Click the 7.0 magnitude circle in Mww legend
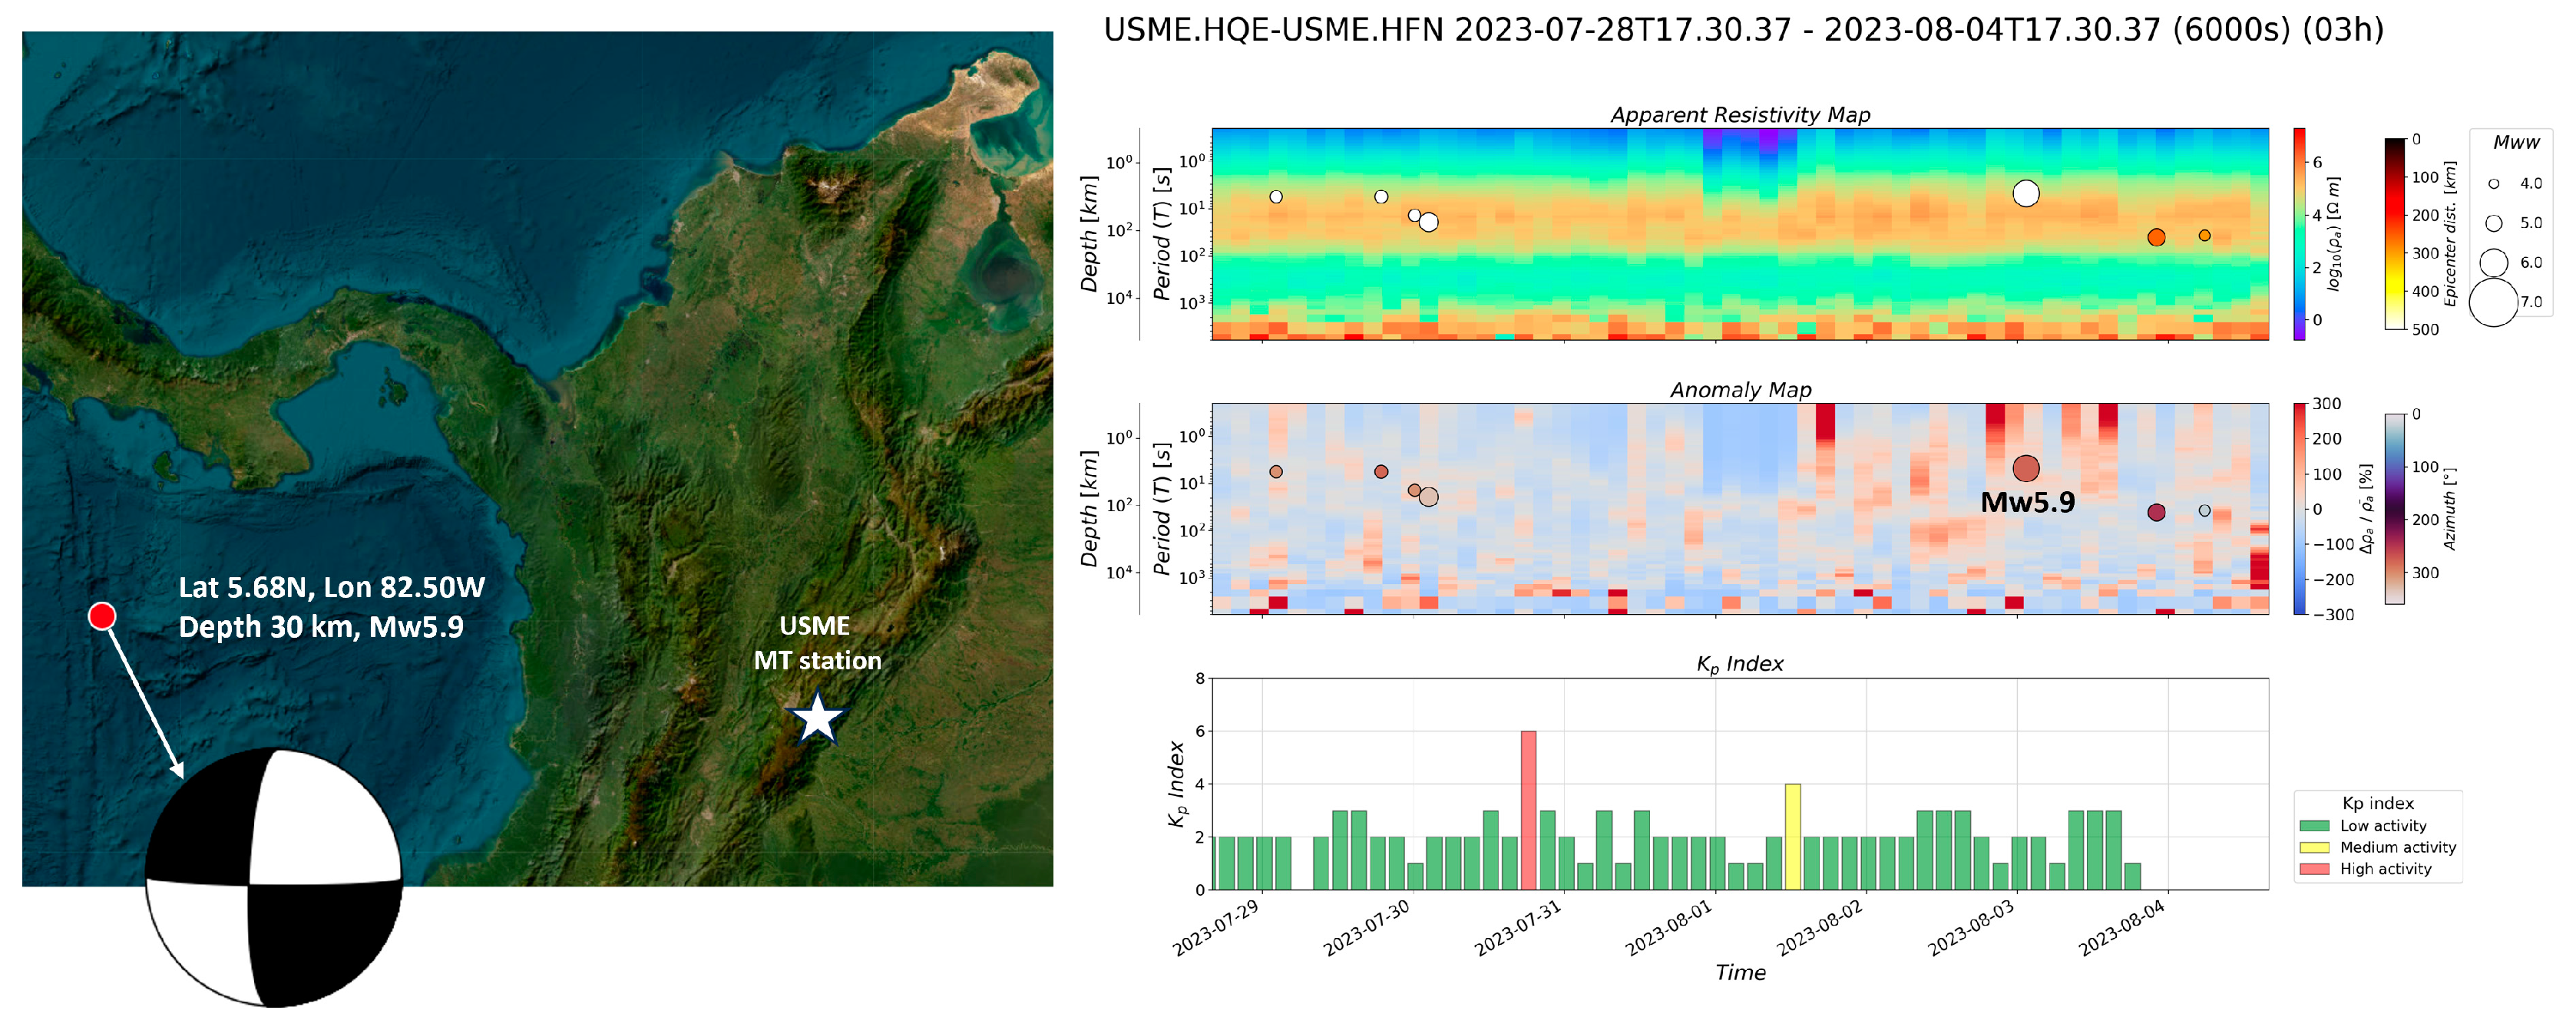Image resolution: width=2576 pixels, height=1030 pixels. point(2493,302)
